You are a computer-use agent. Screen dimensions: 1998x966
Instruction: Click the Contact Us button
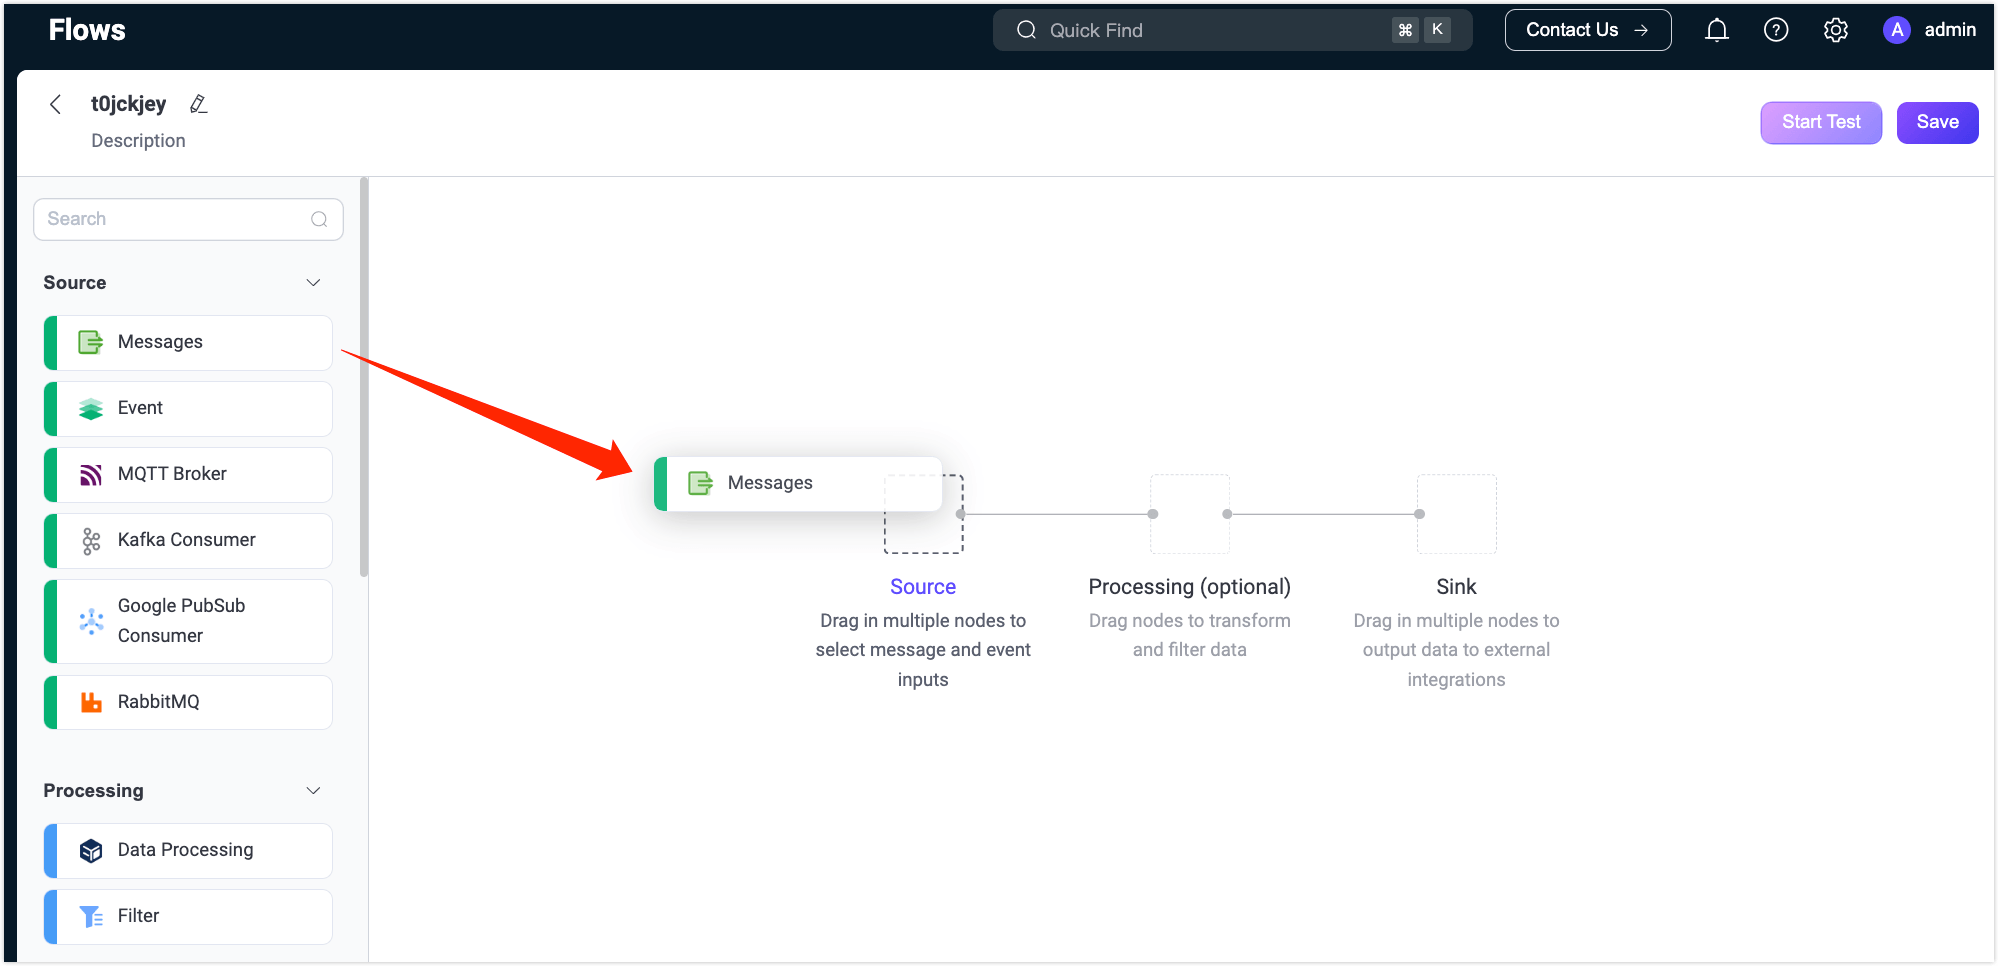pos(1587,30)
